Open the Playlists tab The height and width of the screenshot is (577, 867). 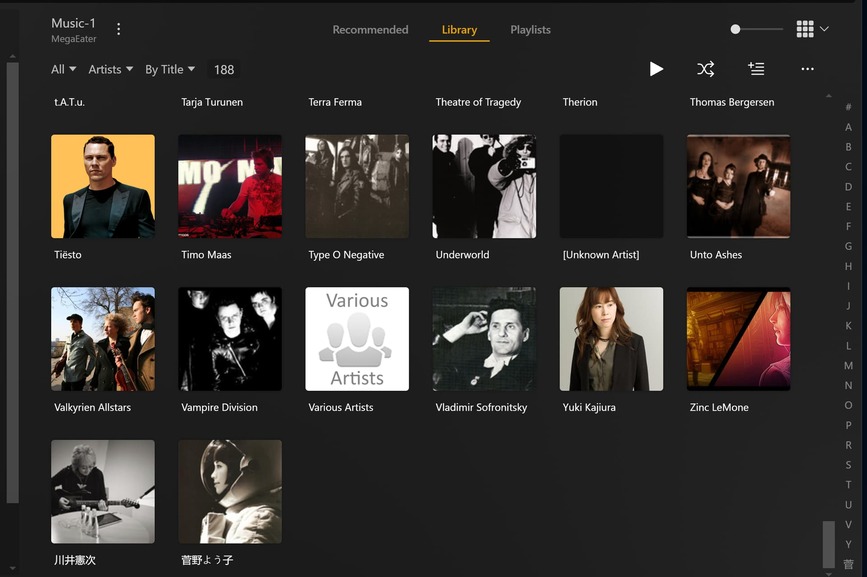pyautogui.click(x=530, y=30)
